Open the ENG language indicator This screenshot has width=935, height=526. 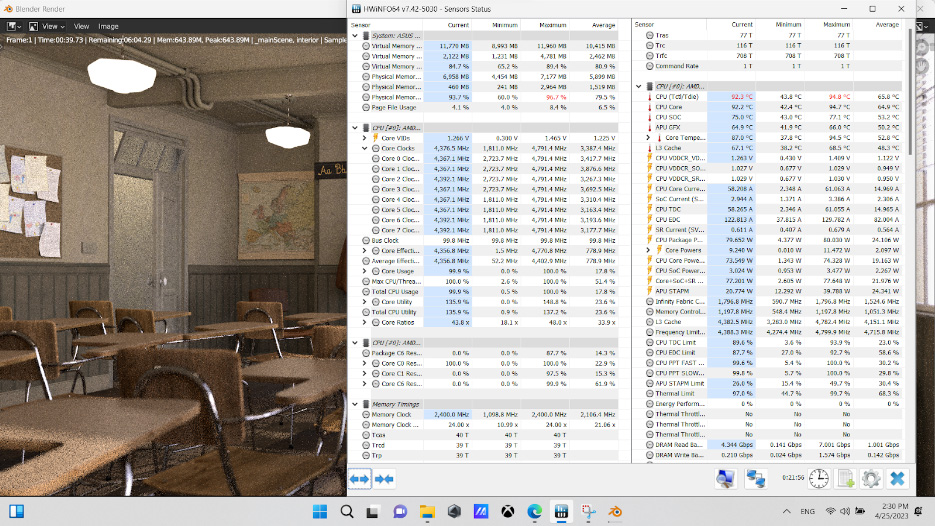(x=807, y=511)
